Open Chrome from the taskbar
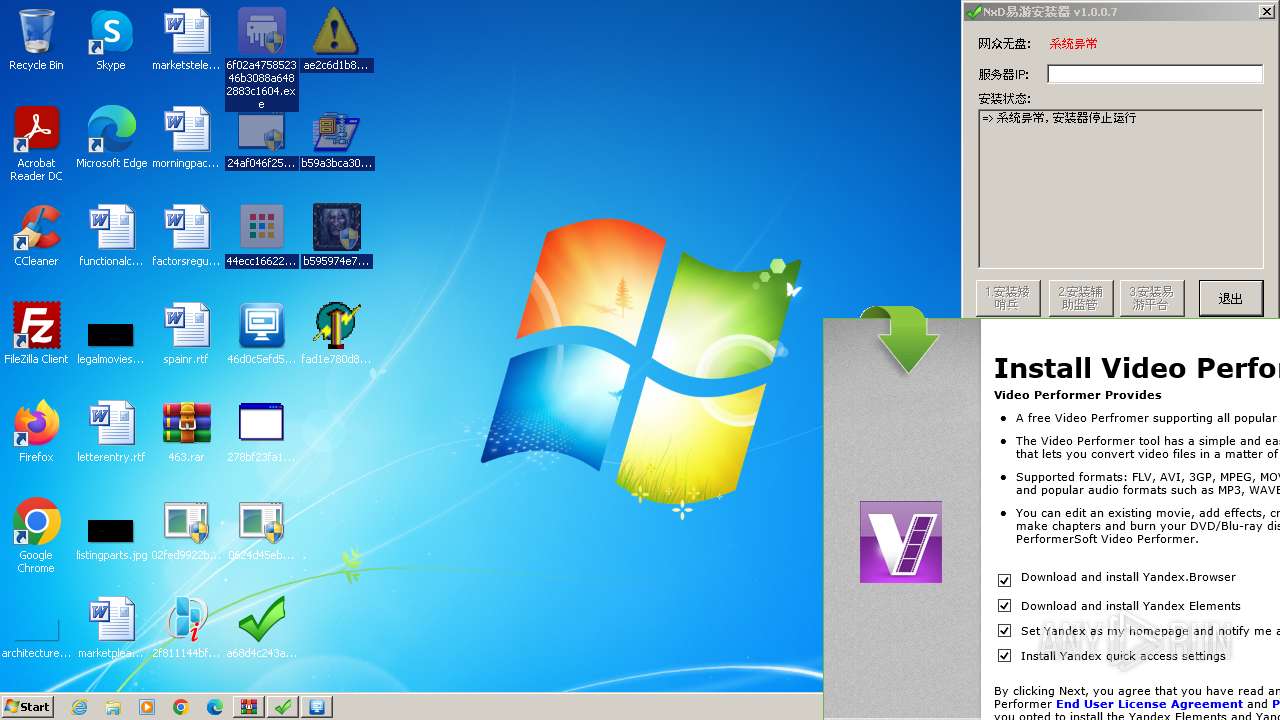 pos(181,707)
